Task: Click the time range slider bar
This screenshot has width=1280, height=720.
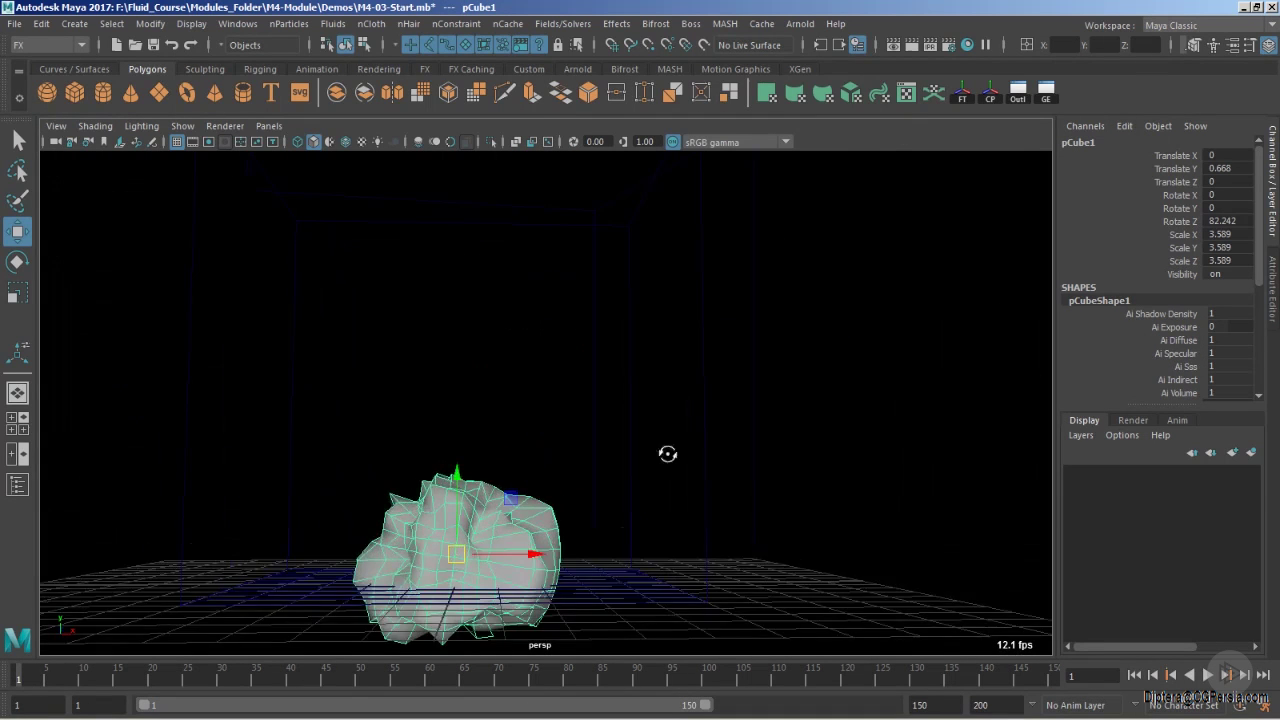Action: 425,705
